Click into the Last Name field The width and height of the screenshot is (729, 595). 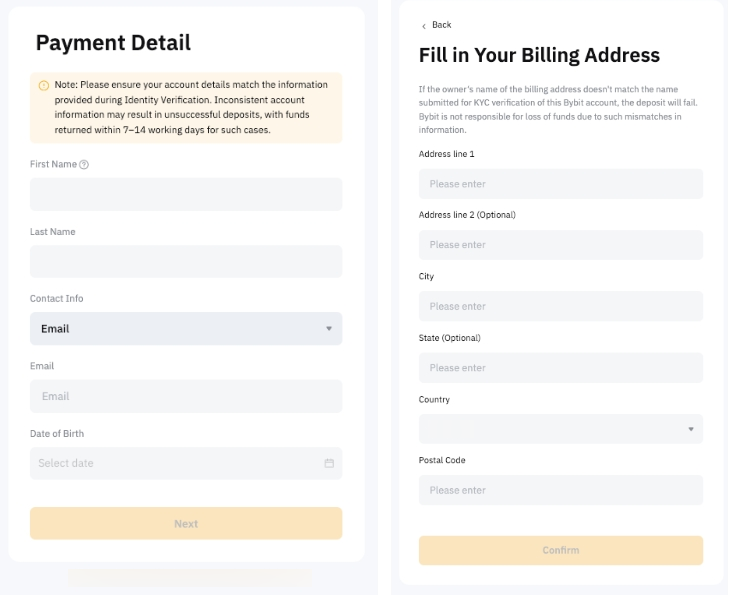pyautogui.click(x=186, y=261)
